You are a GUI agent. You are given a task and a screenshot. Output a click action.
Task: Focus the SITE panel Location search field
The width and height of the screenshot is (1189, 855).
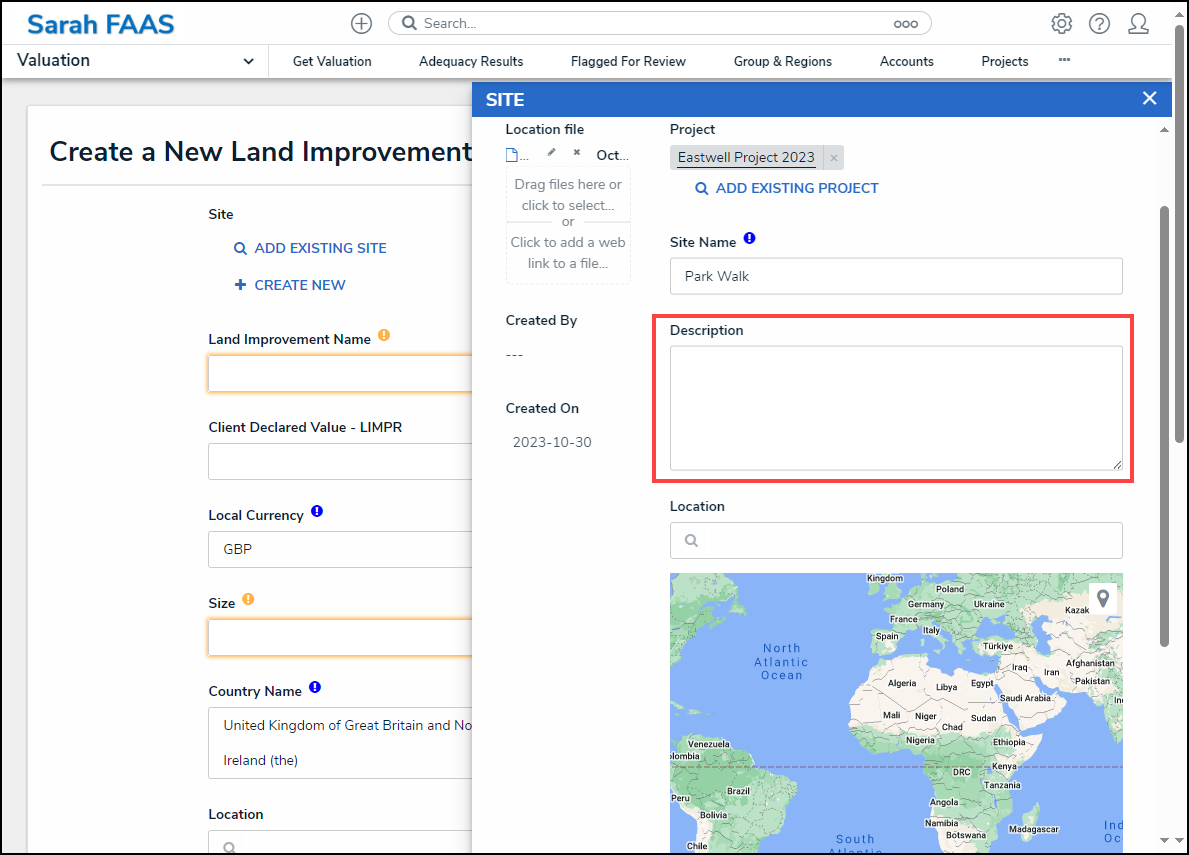(x=896, y=540)
